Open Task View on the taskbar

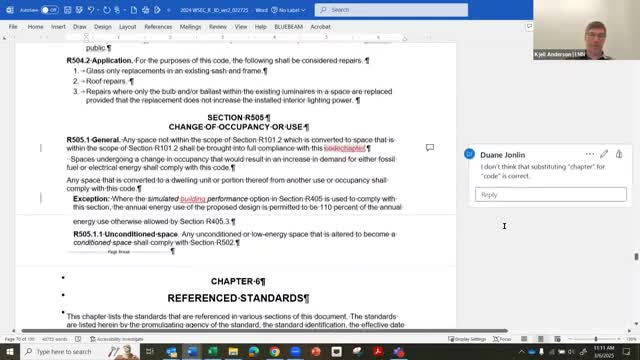coord(150,351)
